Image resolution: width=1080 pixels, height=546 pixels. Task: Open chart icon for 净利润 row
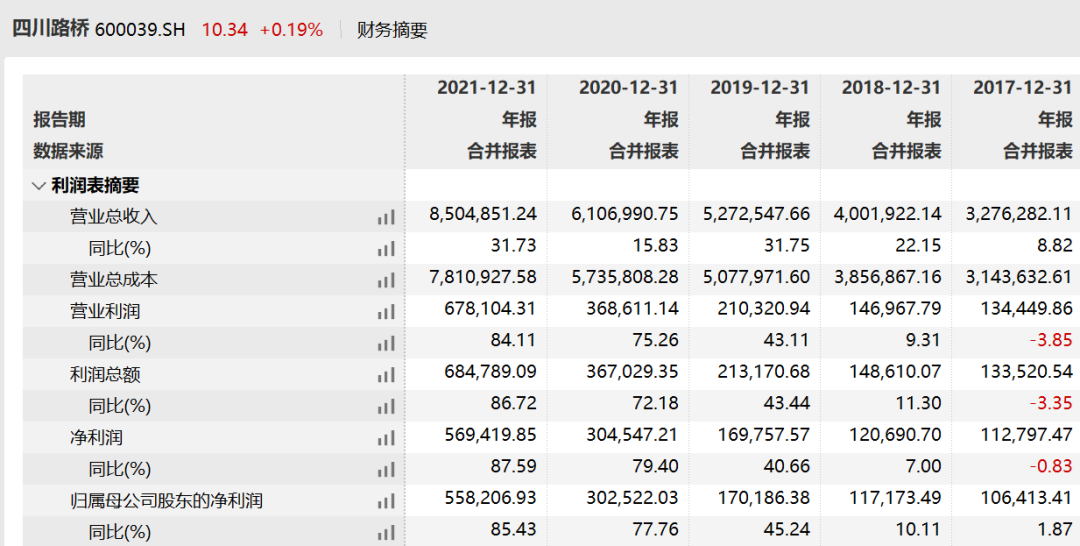(x=386, y=438)
